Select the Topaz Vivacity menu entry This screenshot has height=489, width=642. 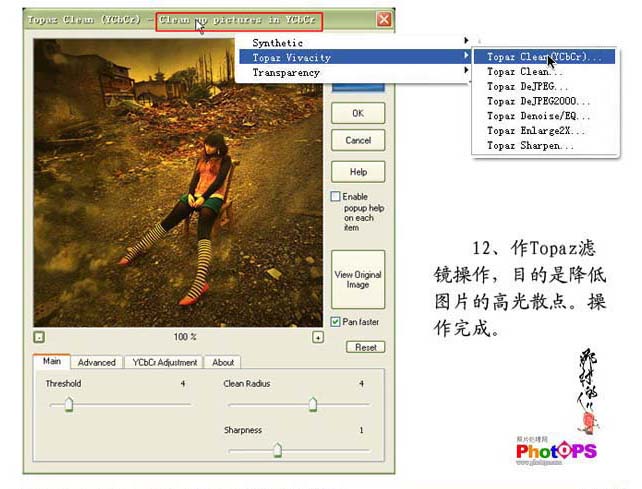click(355, 57)
